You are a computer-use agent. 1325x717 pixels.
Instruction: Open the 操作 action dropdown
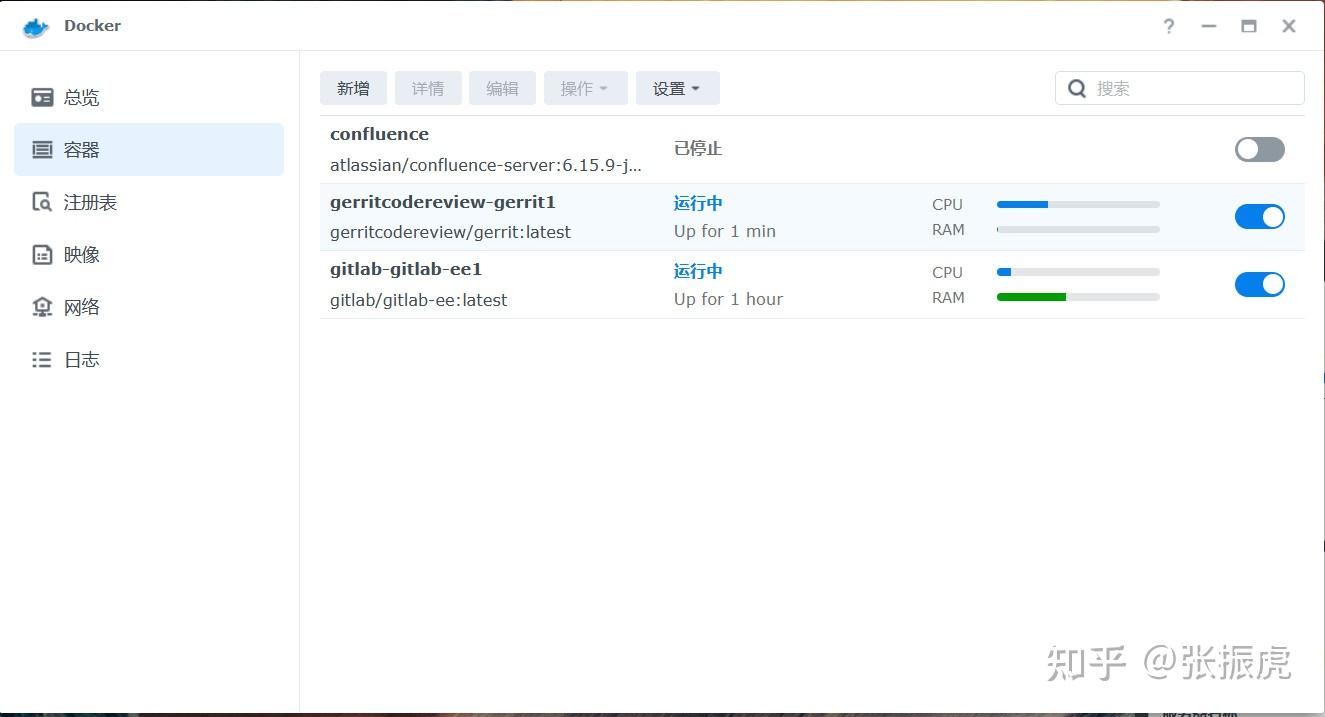point(584,88)
